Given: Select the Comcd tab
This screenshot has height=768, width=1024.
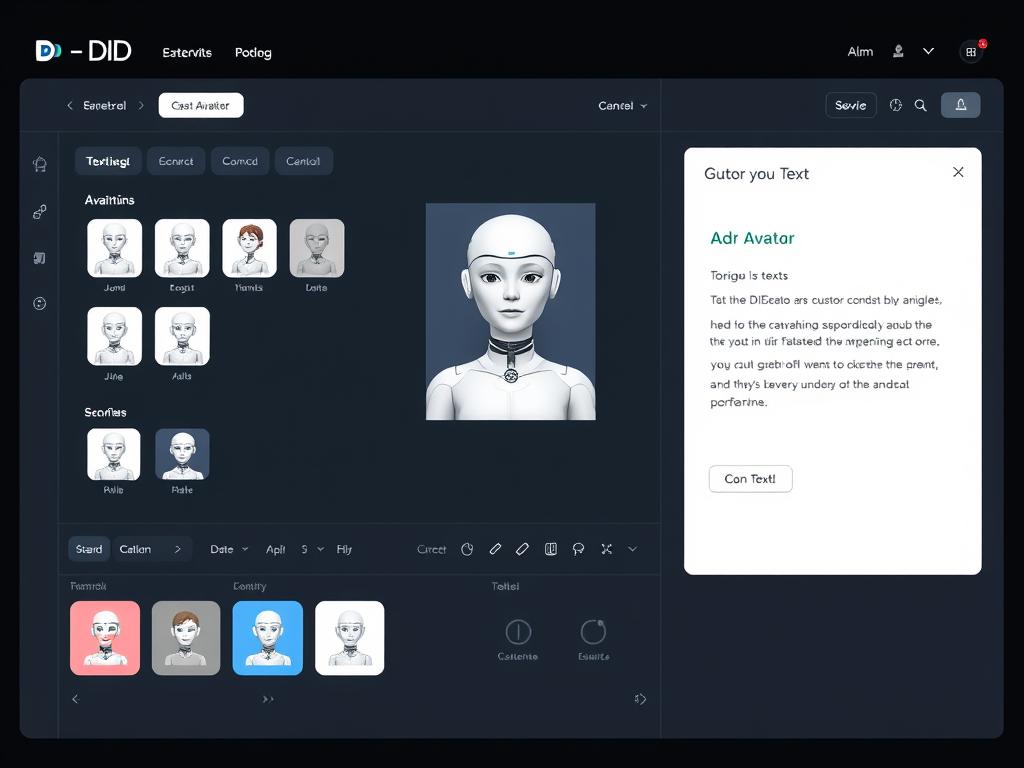Looking at the screenshot, I should pyautogui.click(x=240, y=161).
